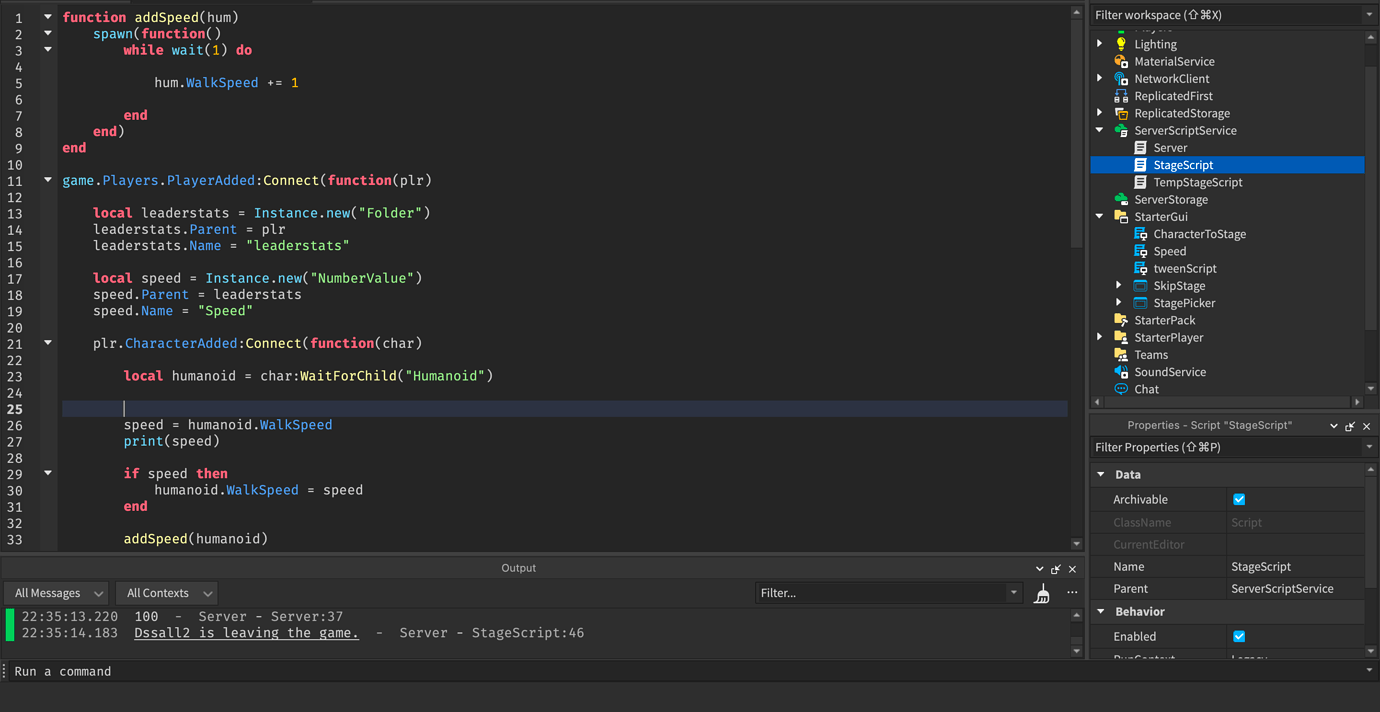Collapse the ServerScriptService tree node

point(1100,130)
